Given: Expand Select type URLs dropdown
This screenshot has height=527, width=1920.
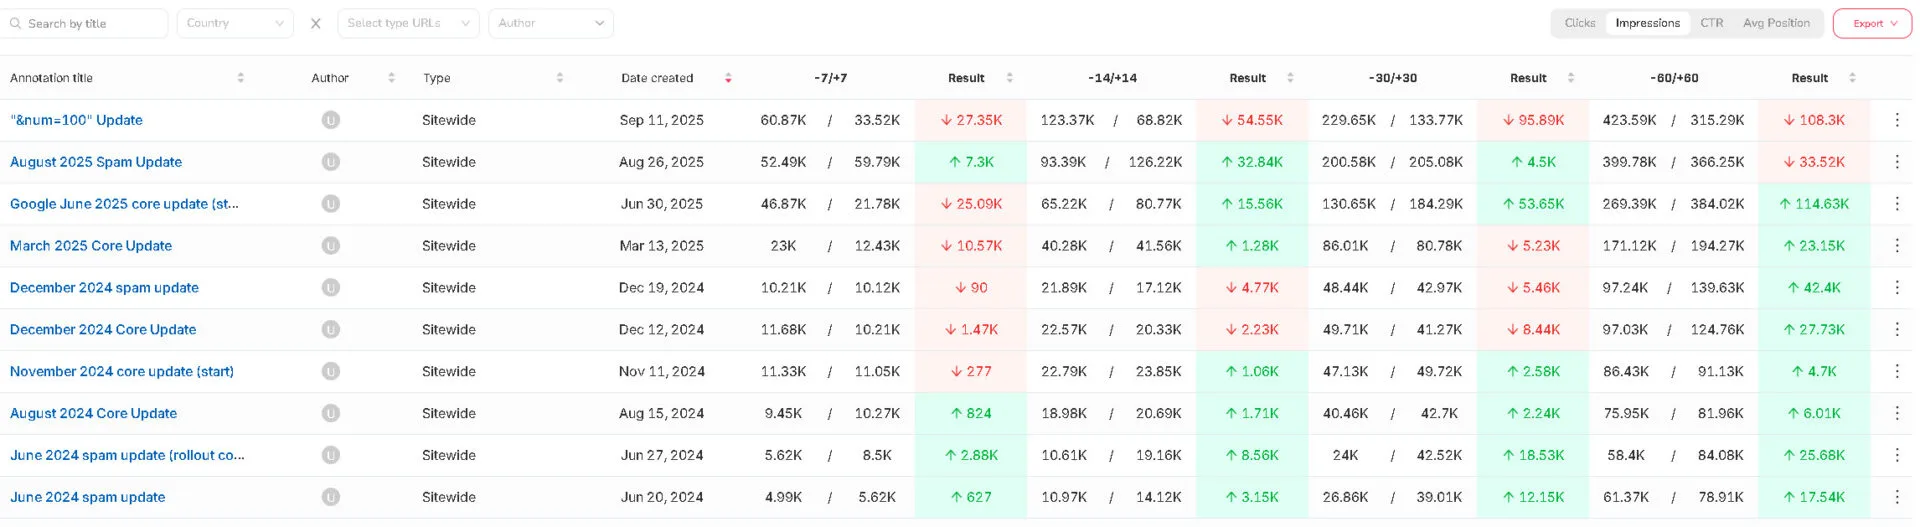Looking at the screenshot, I should click(x=408, y=23).
